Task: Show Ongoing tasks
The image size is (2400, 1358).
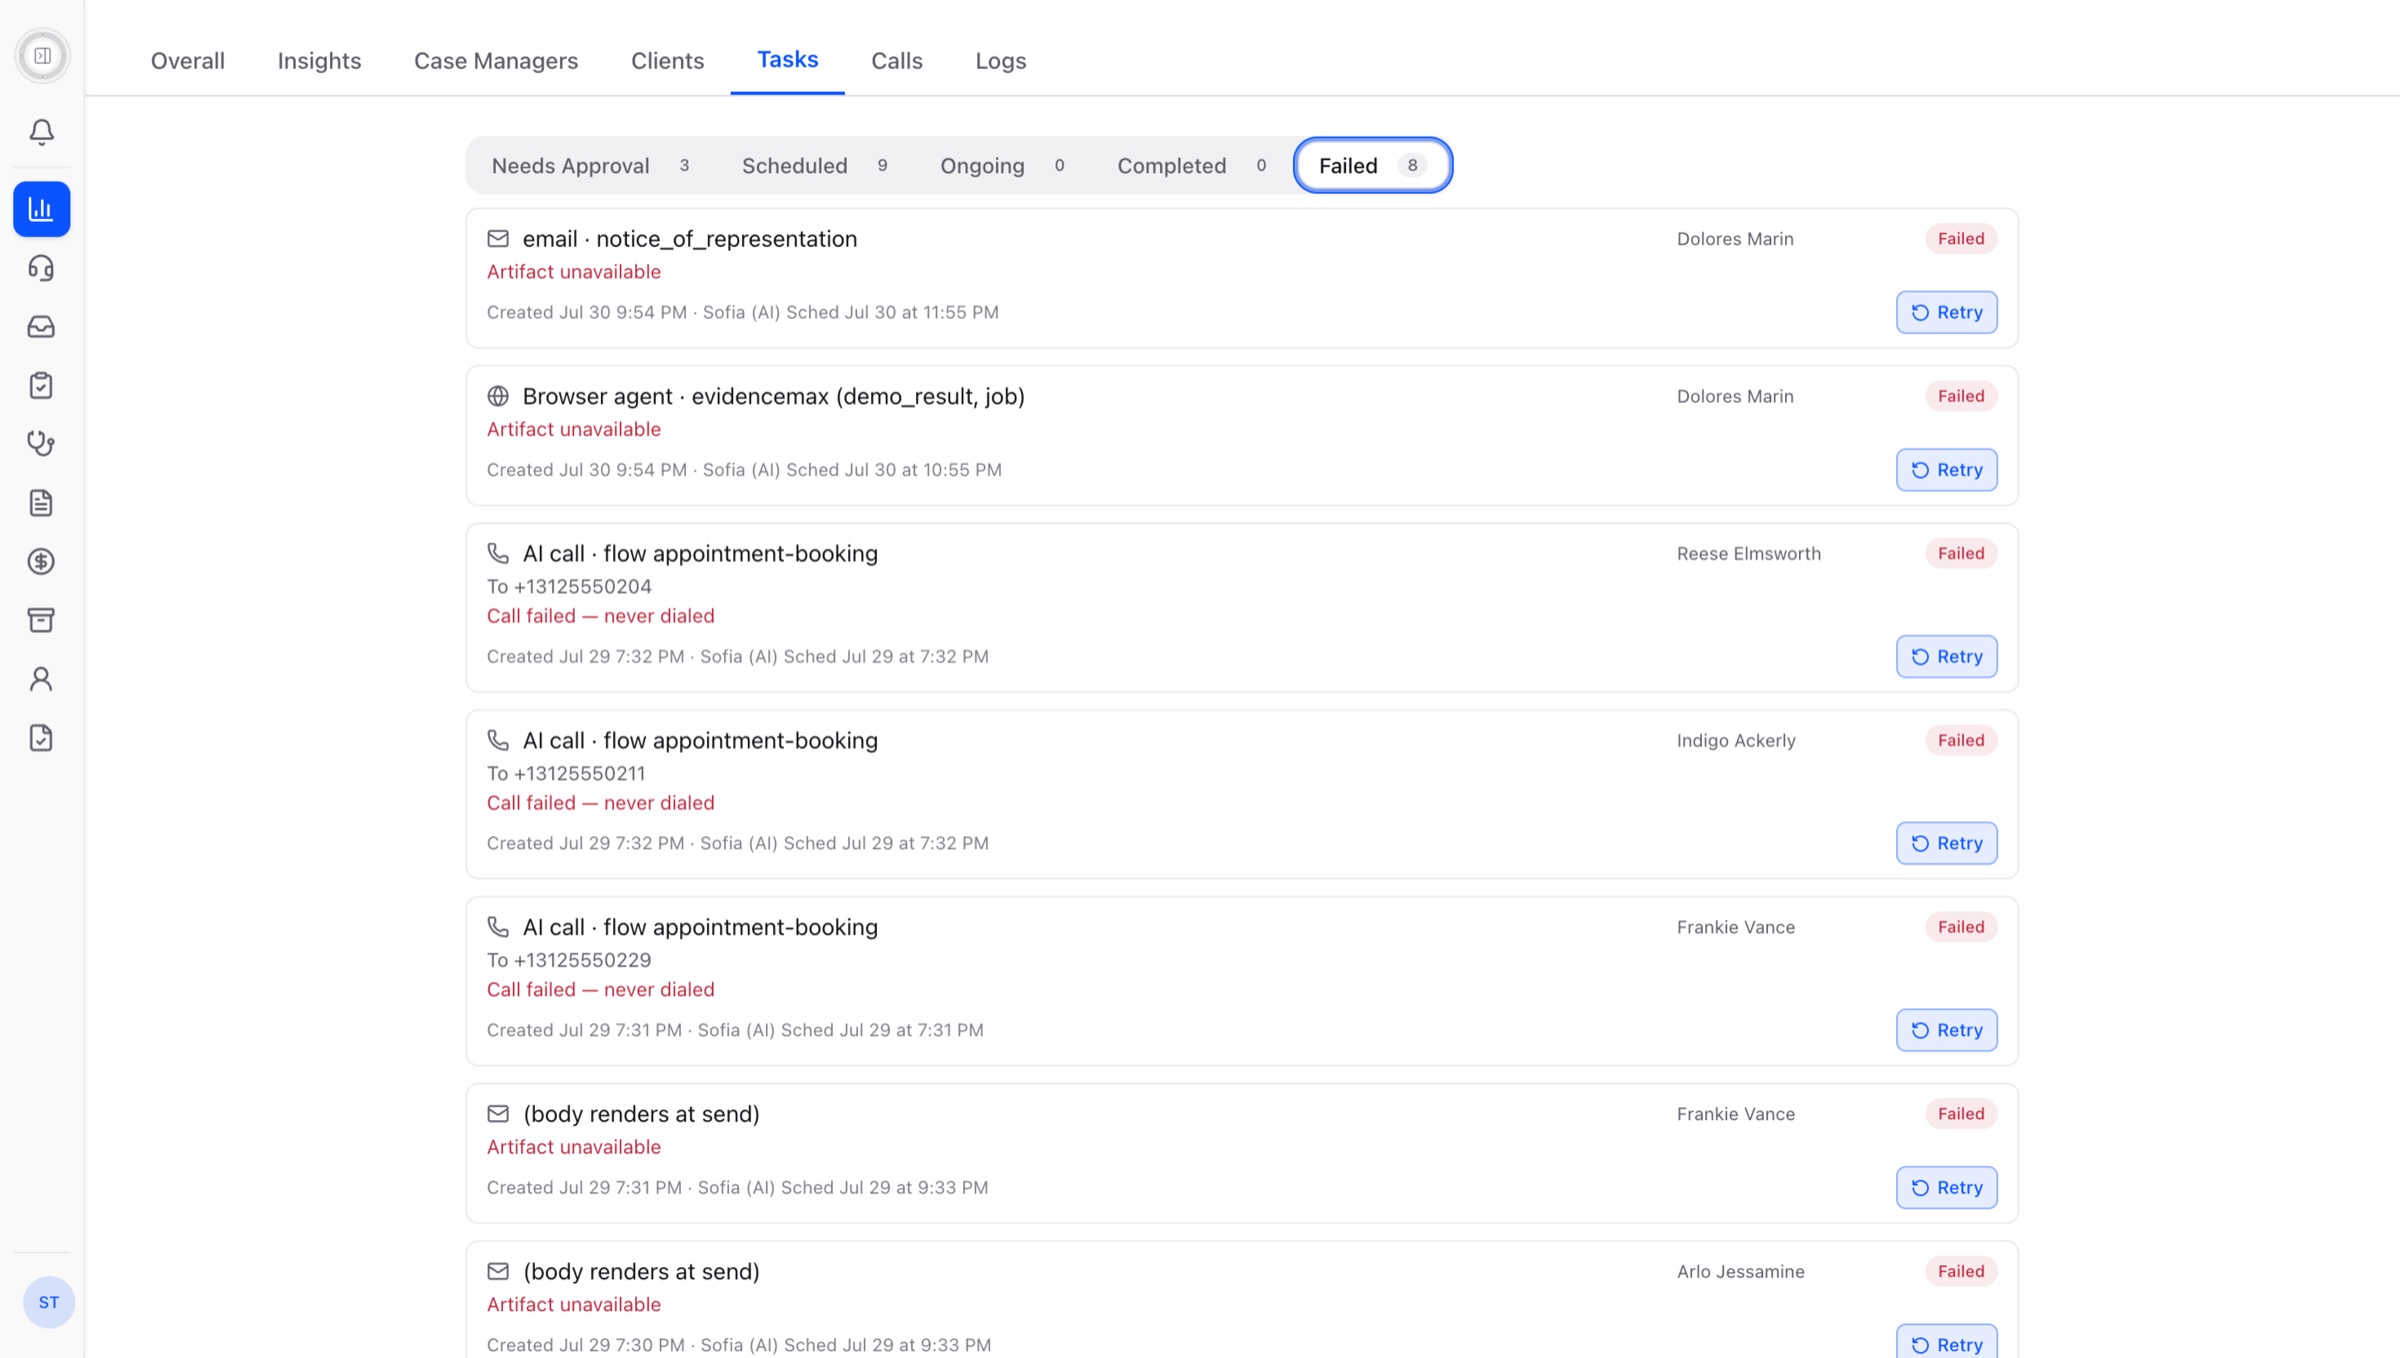Action: [x=1002, y=166]
